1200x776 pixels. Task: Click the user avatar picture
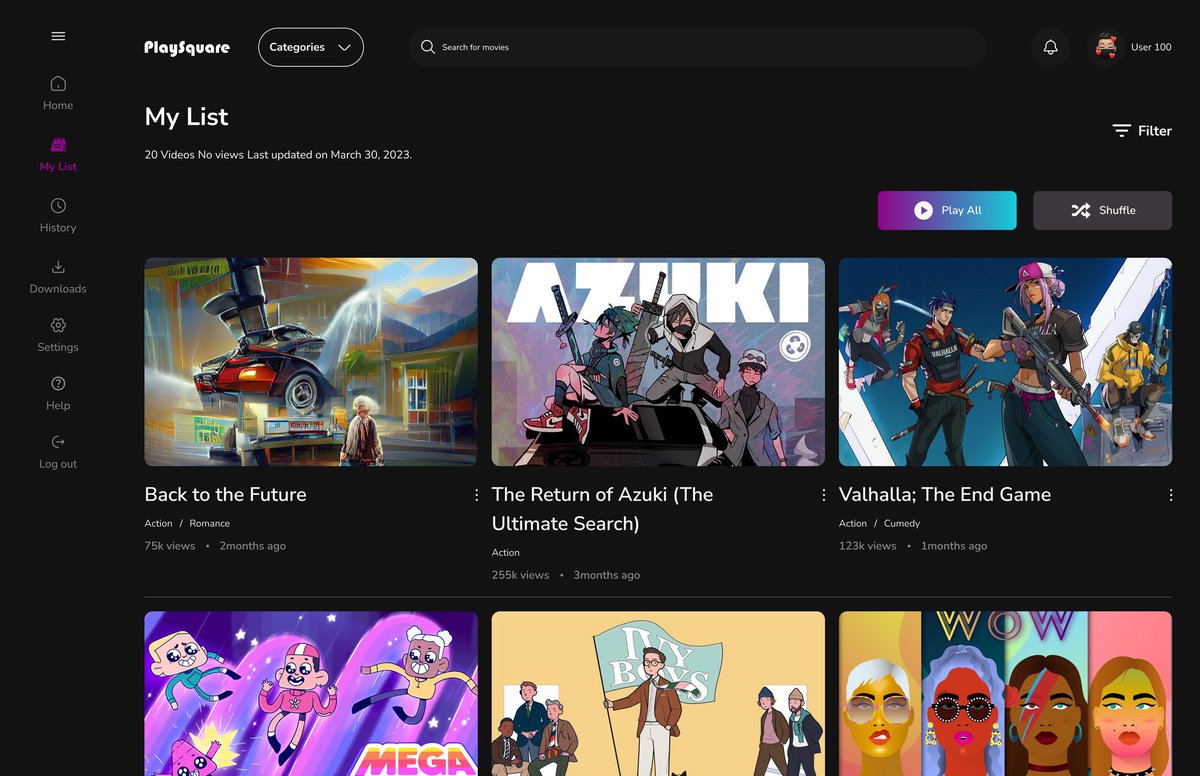tap(1106, 47)
